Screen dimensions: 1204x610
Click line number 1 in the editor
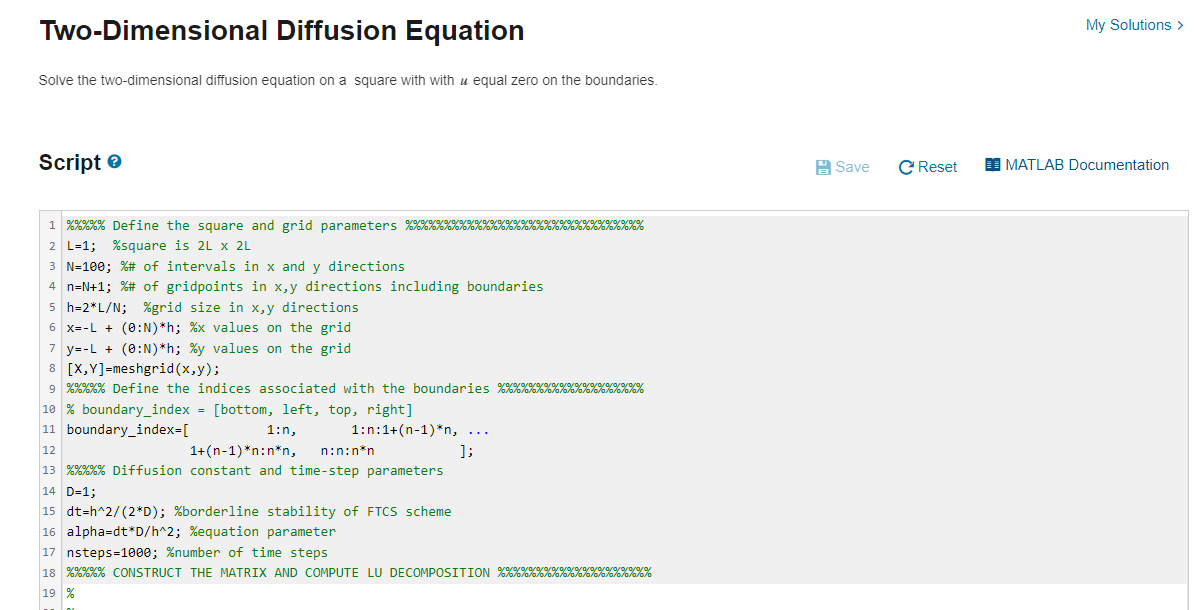pyautogui.click(x=51, y=225)
